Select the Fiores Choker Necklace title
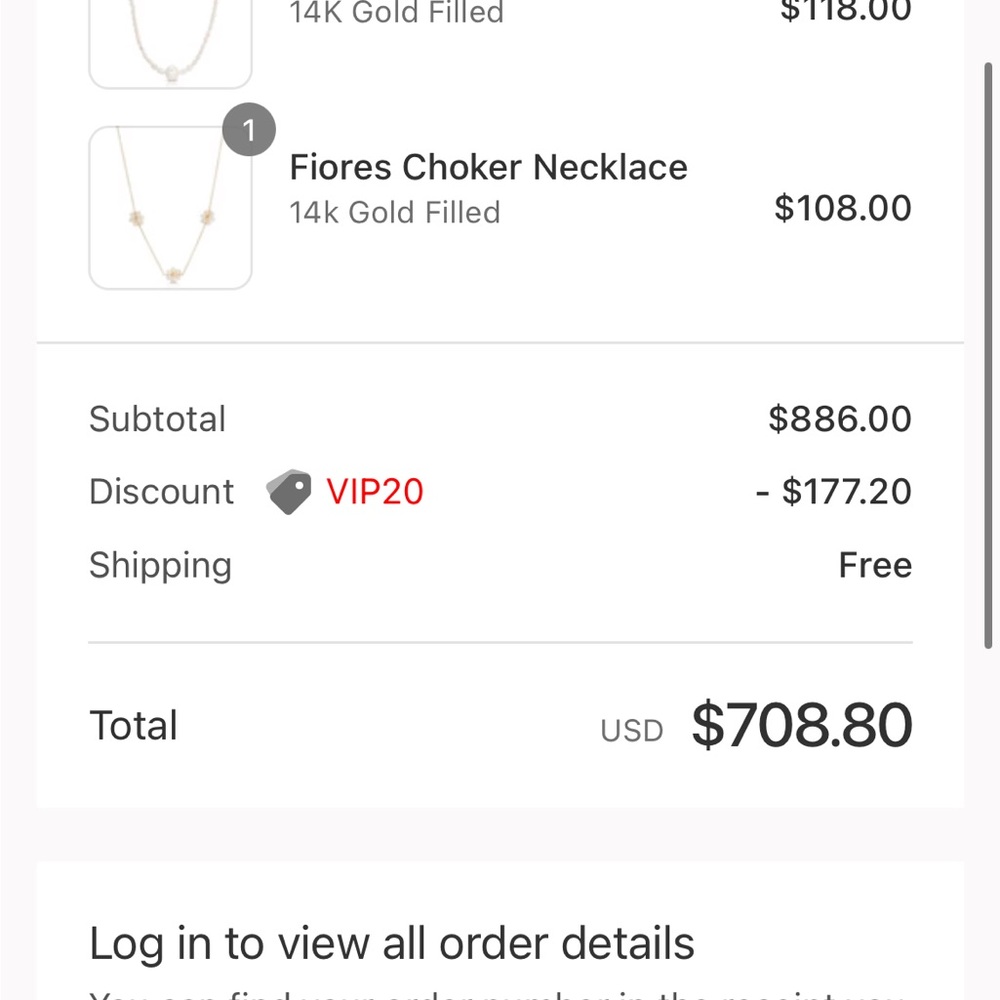 pos(489,167)
